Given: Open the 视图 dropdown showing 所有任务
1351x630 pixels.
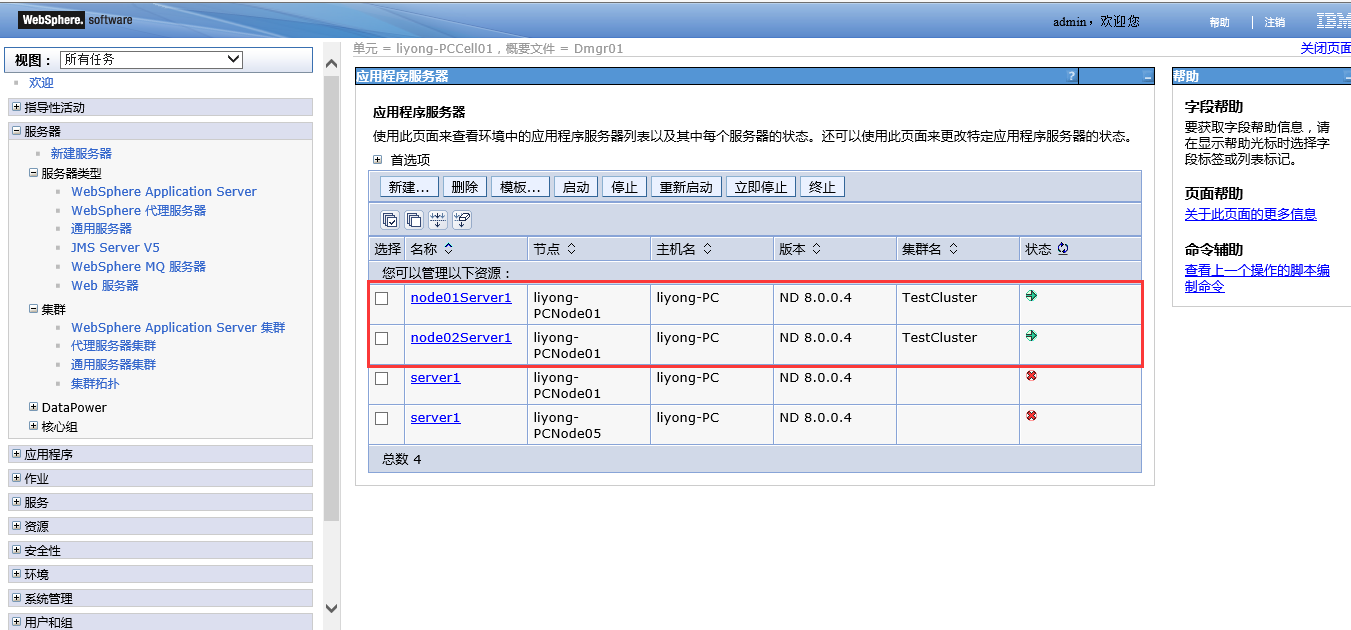Looking at the screenshot, I should click(x=151, y=60).
